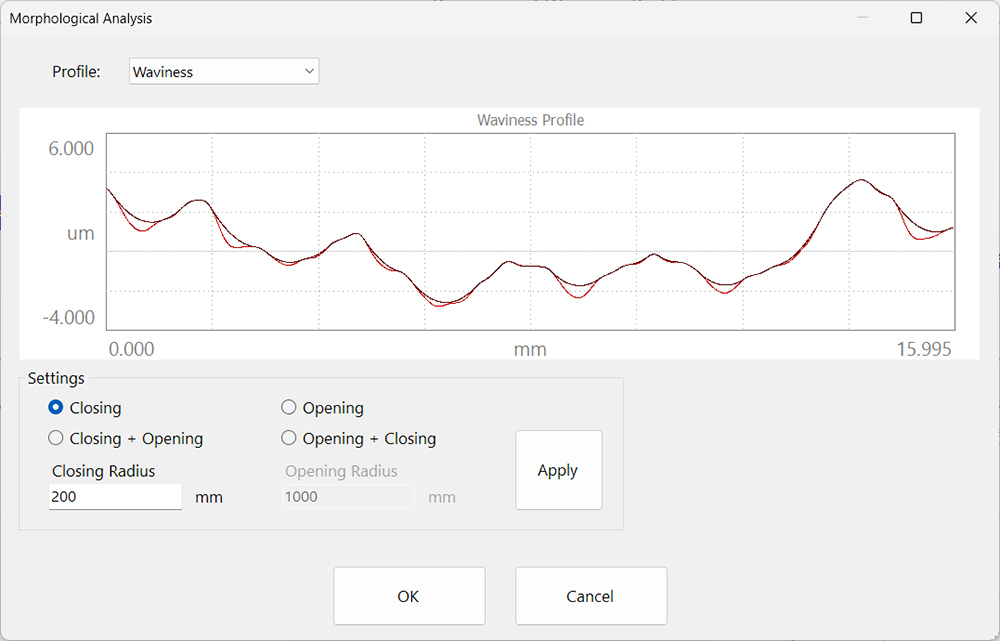The height and width of the screenshot is (641, 1000).
Task: Click the Morphological Analysis title text
Action: pos(81,18)
